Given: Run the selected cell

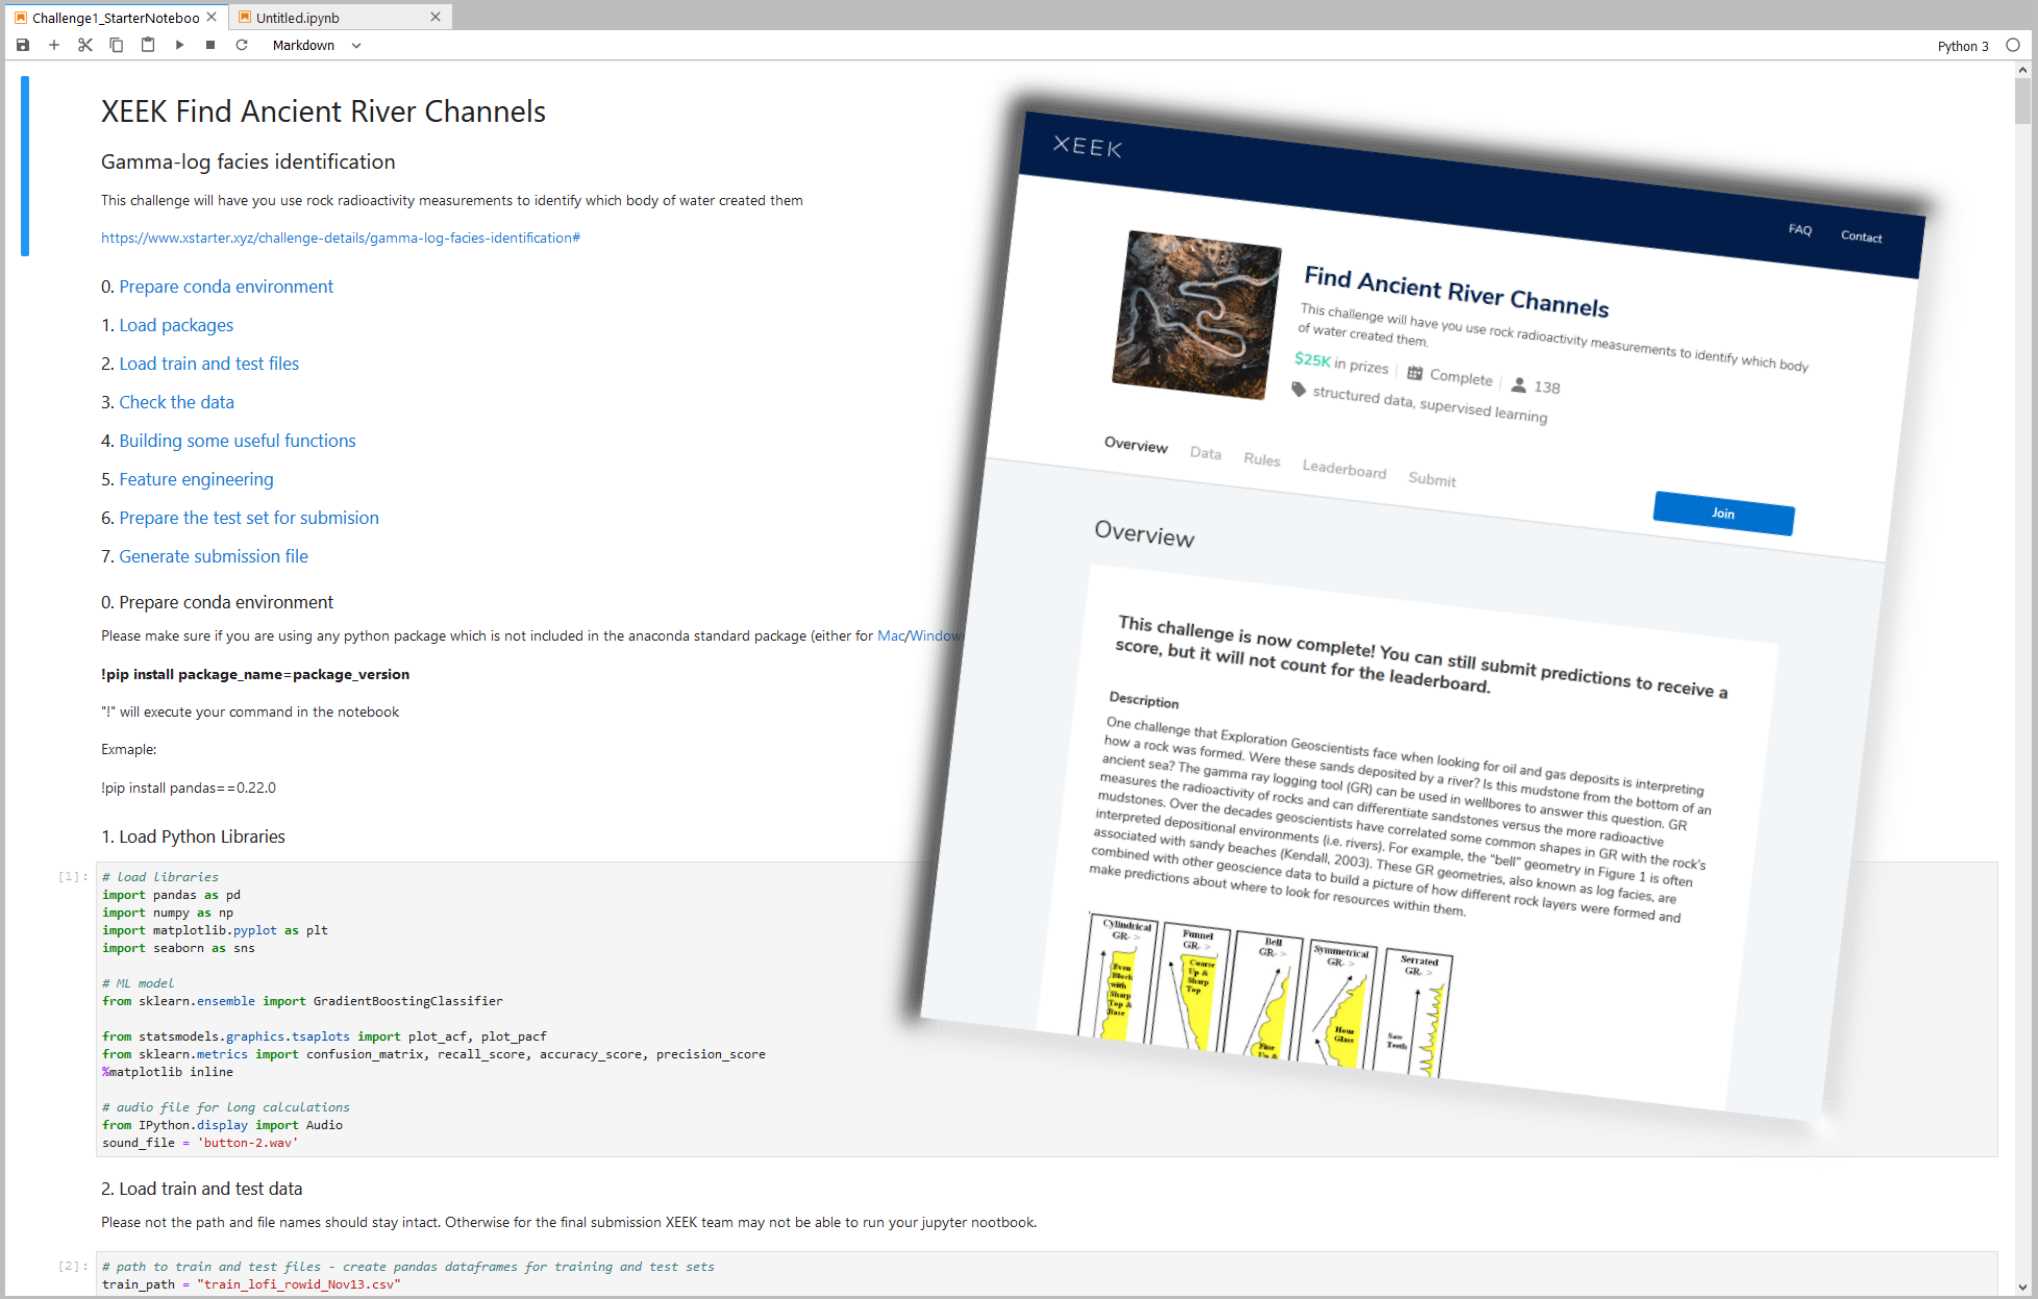Looking at the screenshot, I should pos(179,45).
